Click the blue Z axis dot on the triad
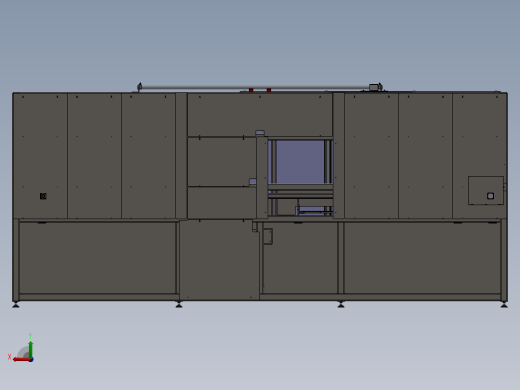 31,360
